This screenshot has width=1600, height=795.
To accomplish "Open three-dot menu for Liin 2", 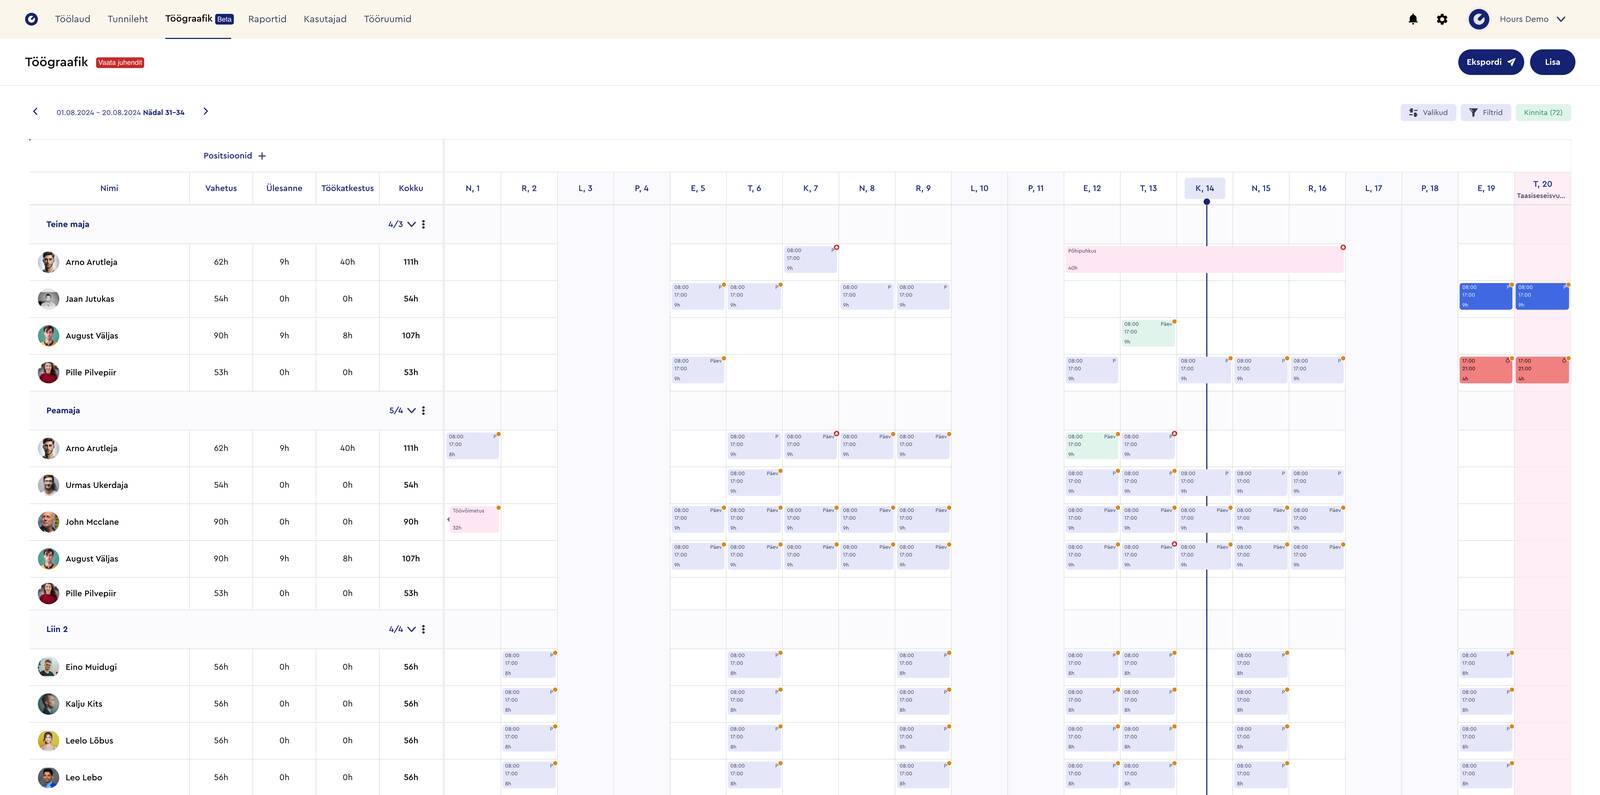I will 424,630.
